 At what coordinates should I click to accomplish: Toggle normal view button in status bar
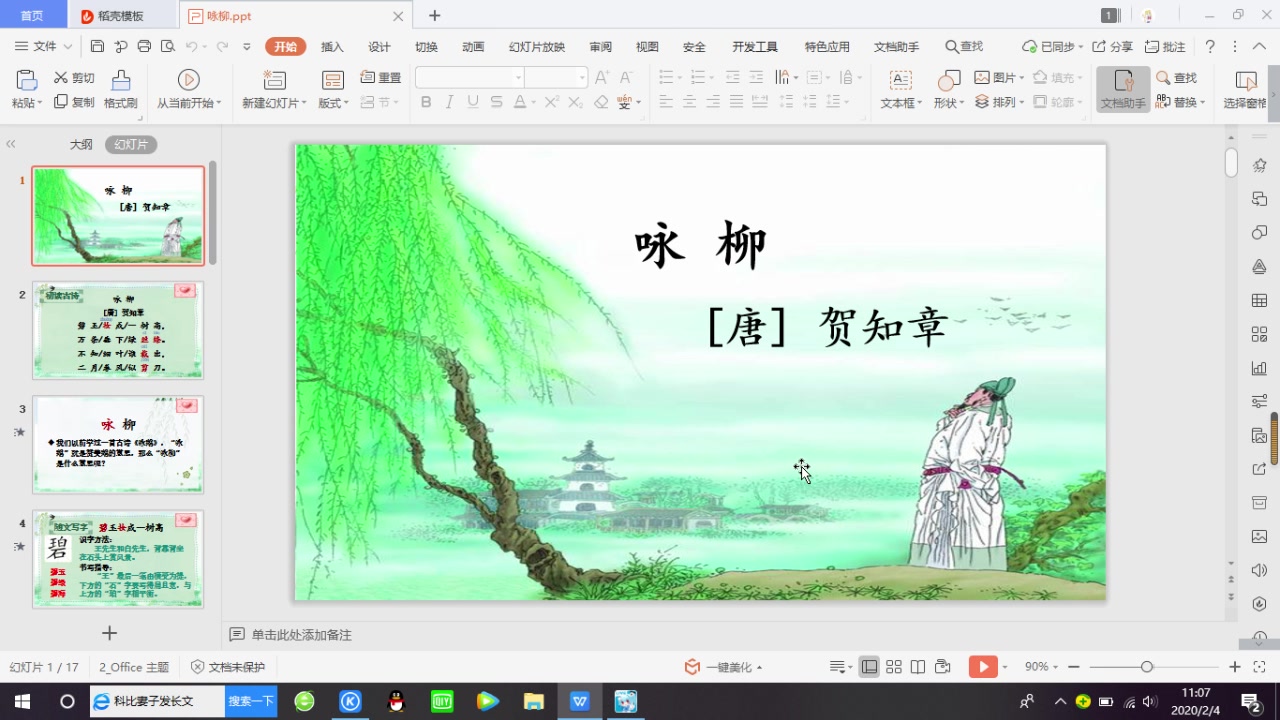coord(870,667)
